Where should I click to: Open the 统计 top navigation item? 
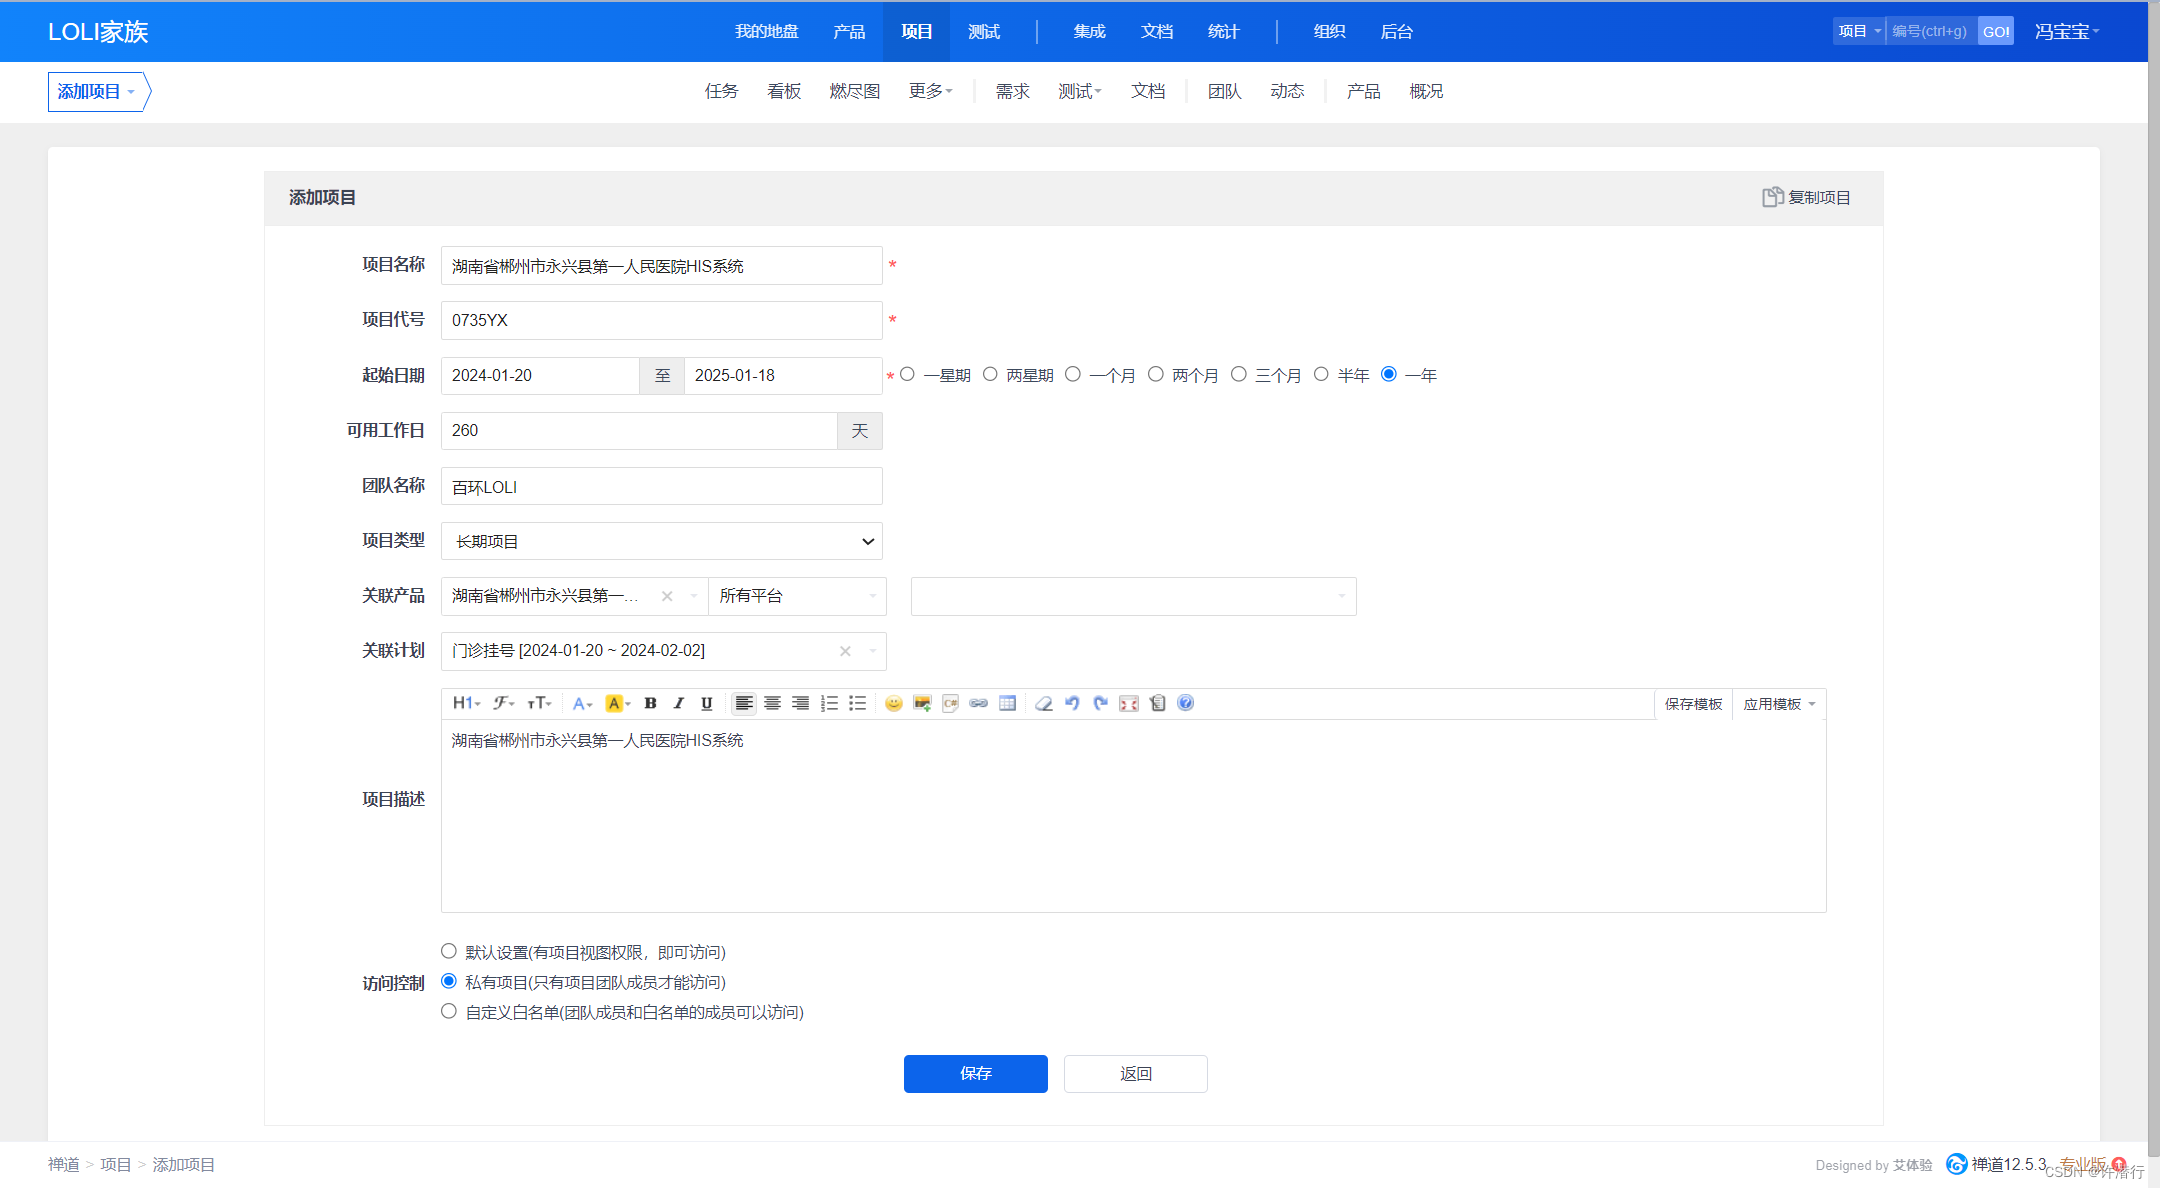coord(1223,31)
